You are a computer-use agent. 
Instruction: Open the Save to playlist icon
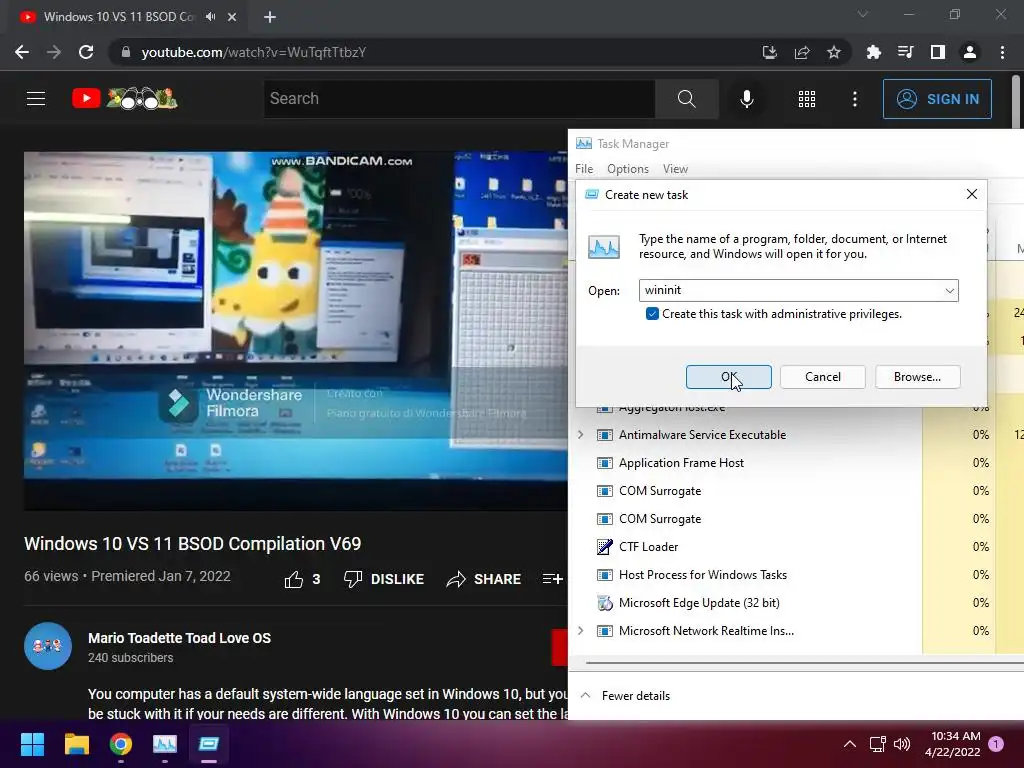click(x=552, y=579)
